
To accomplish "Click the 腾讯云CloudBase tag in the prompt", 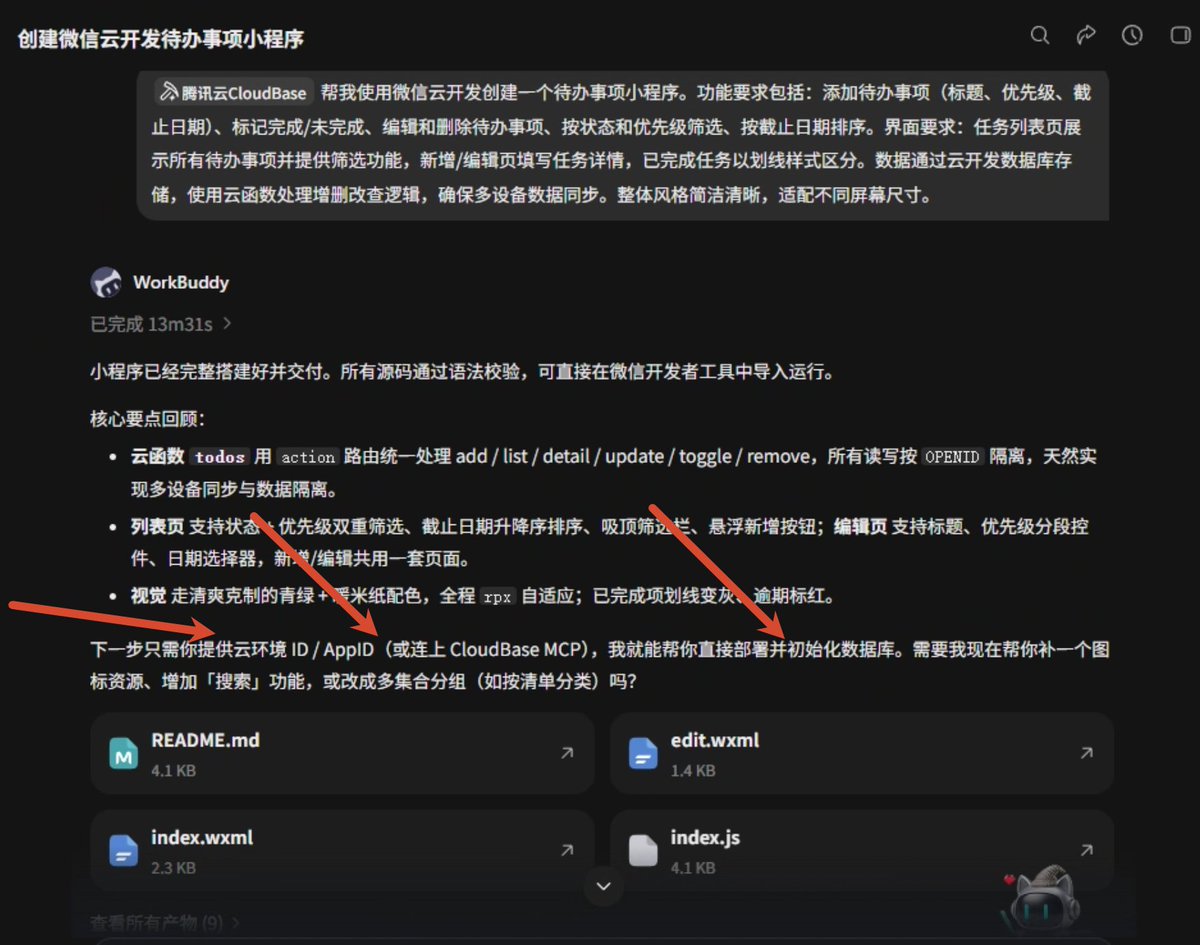I will coord(233,93).
